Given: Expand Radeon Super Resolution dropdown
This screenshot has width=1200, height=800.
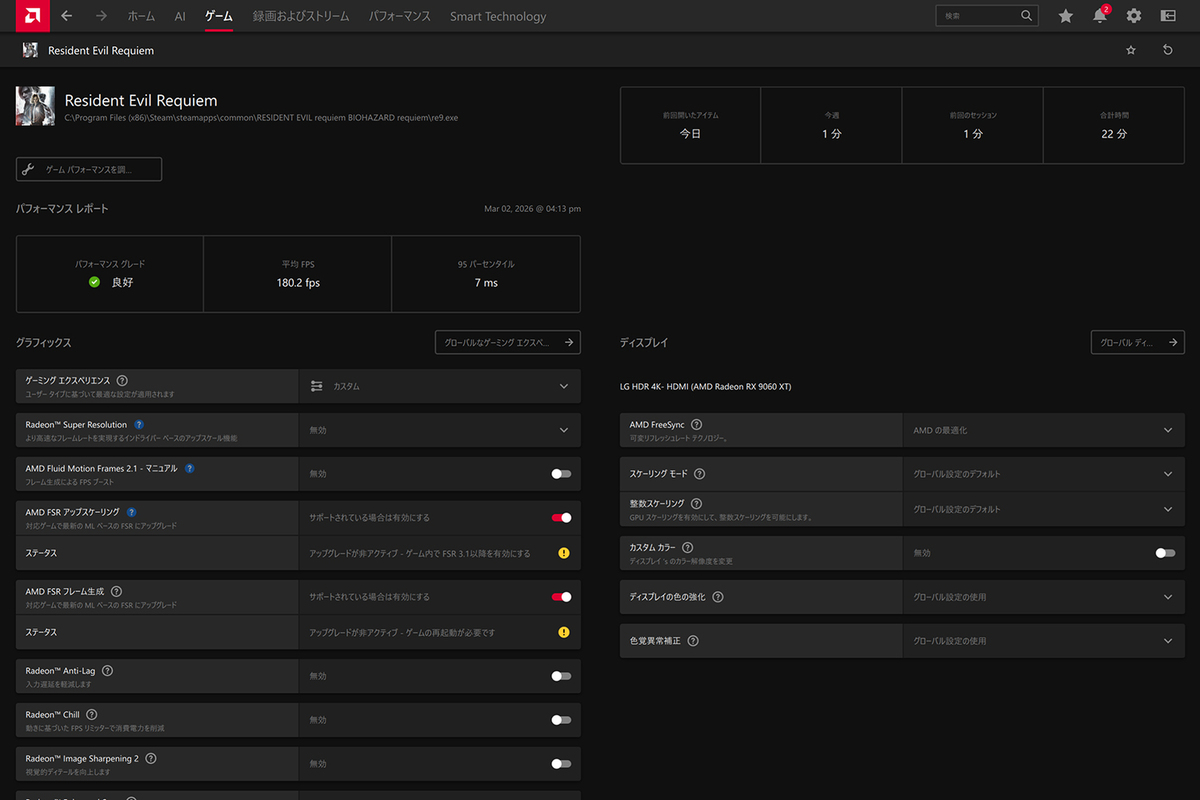Looking at the screenshot, I should tap(564, 430).
